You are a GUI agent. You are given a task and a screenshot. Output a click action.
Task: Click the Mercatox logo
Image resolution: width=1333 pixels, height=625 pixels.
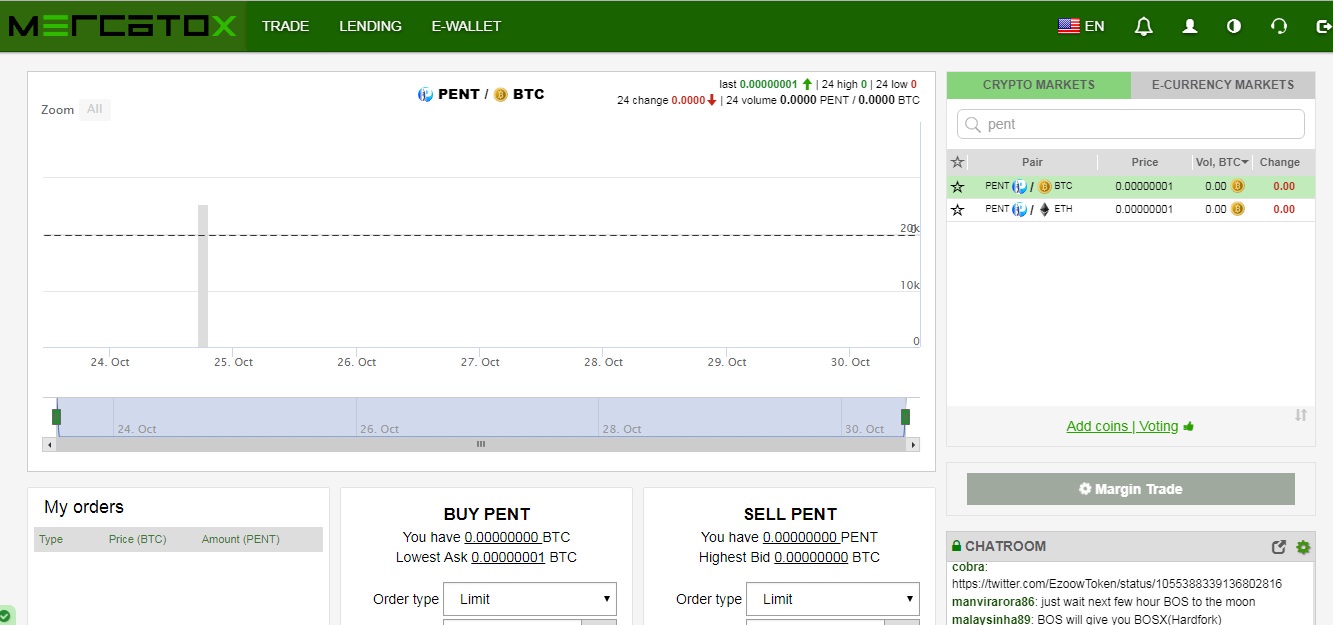122,26
